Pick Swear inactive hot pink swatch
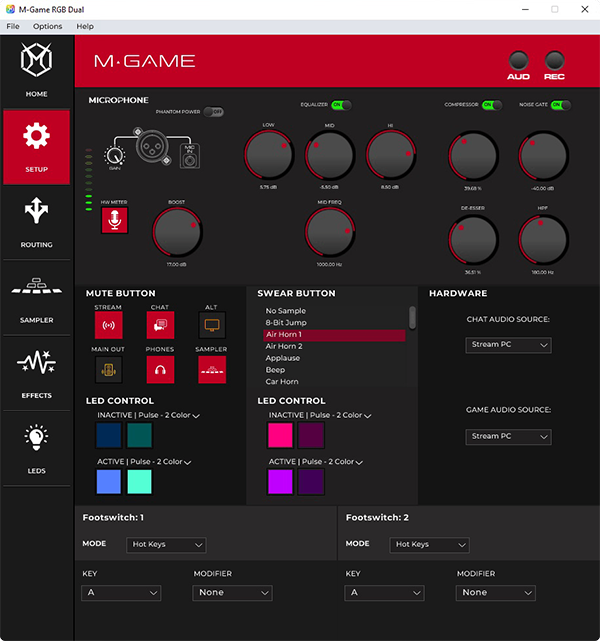Image resolution: width=600 pixels, height=641 pixels. tap(280, 435)
